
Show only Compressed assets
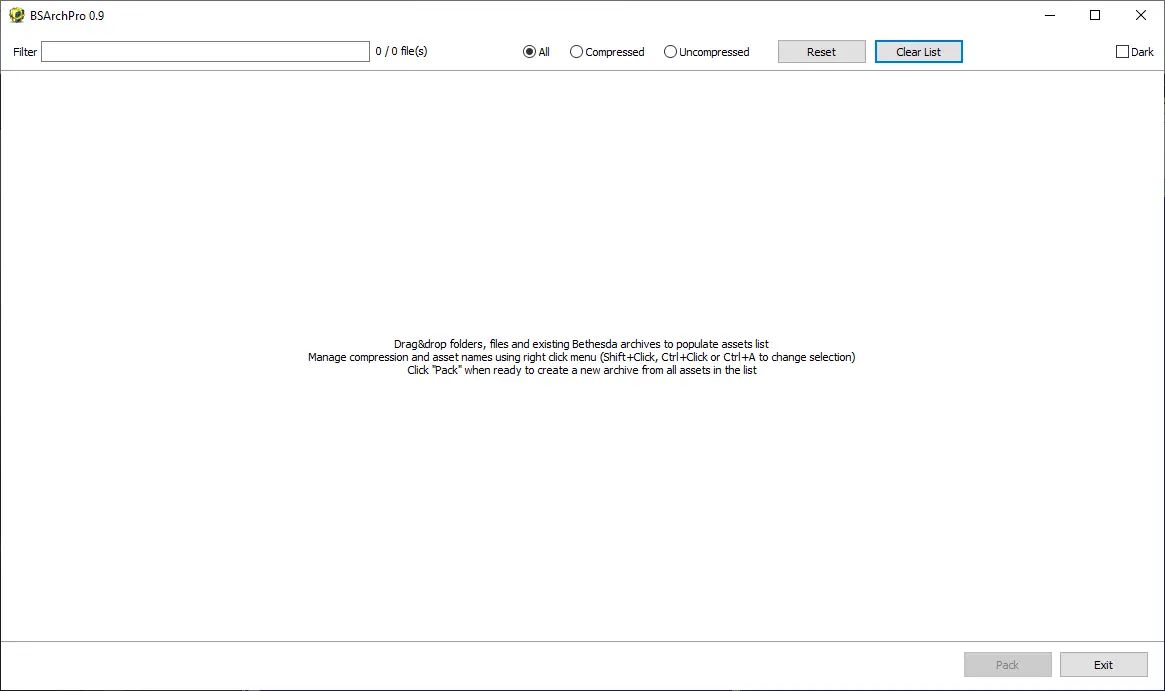coord(576,52)
